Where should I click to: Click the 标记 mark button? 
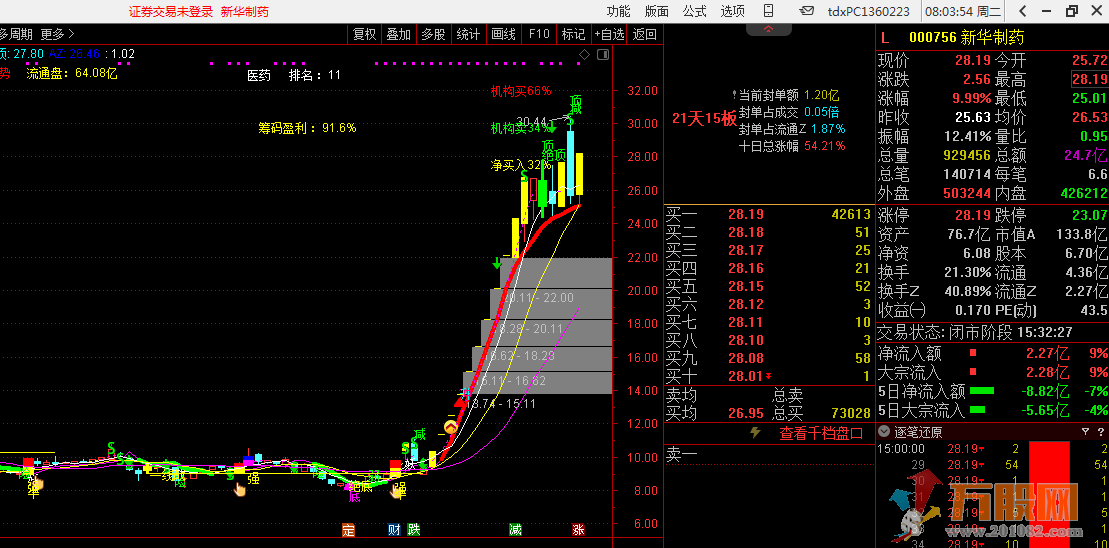click(574, 34)
